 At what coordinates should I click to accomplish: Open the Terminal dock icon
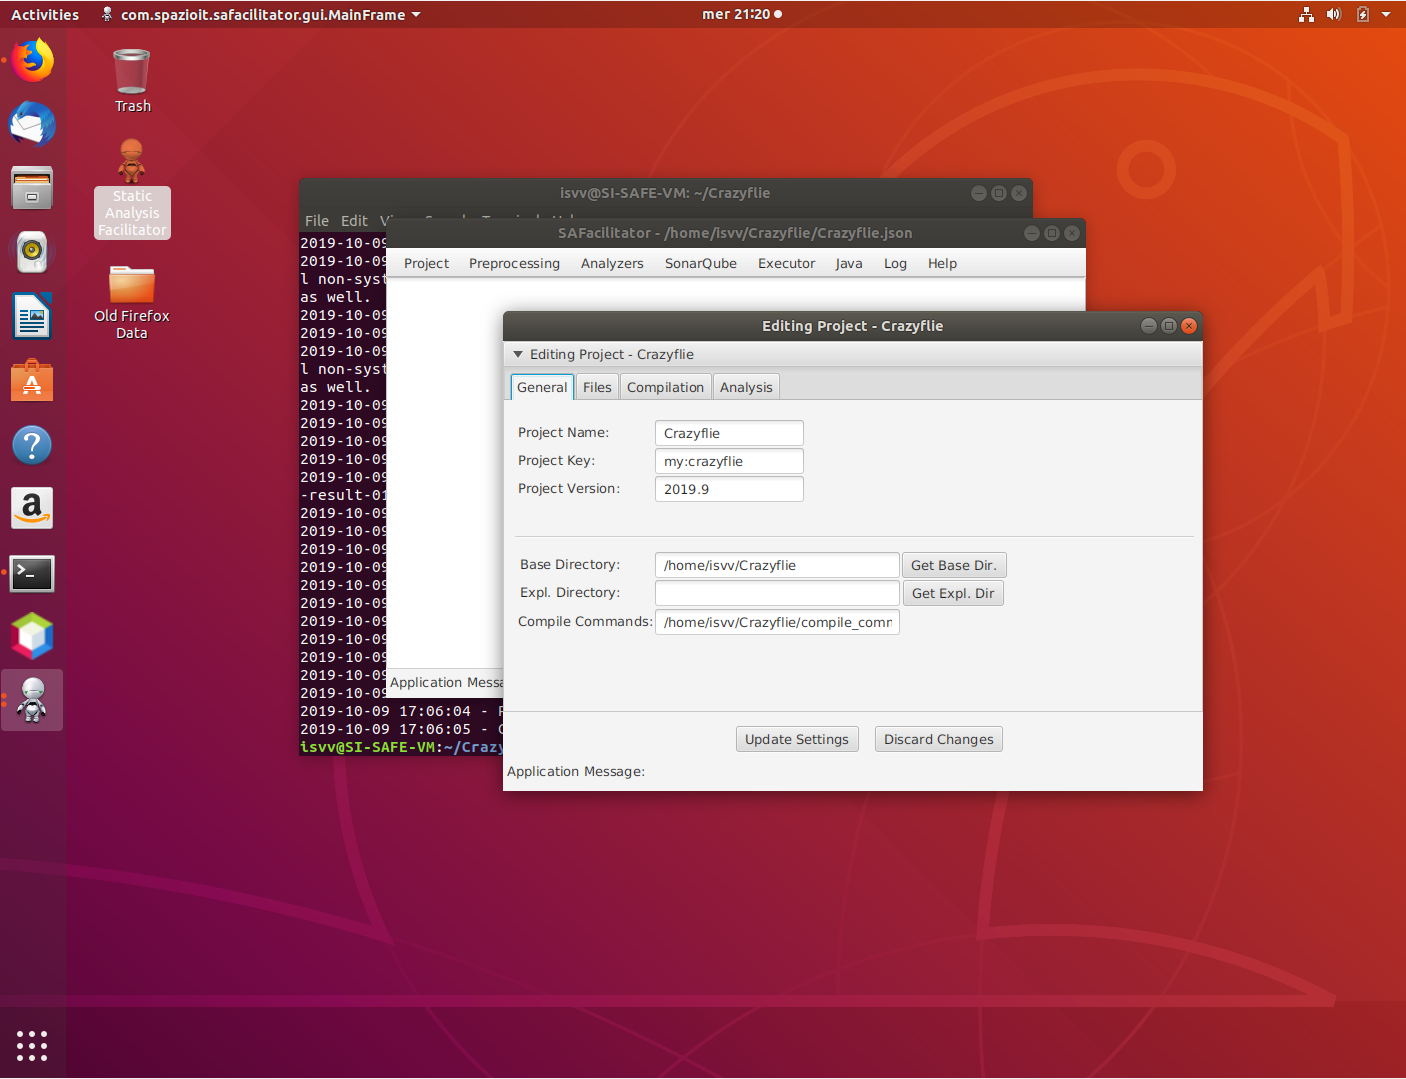[32, 573]
